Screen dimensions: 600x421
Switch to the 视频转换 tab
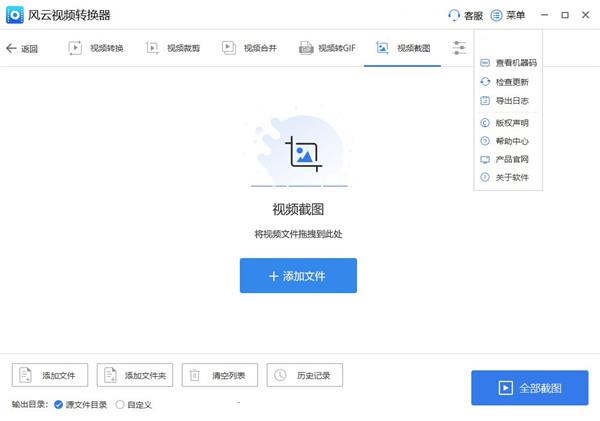(96, 48)
